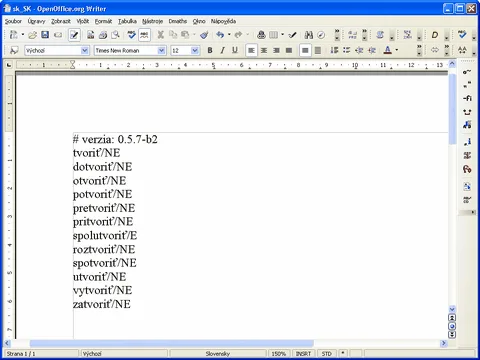480x360 pixels.
Task: Select Align Right
Action: coord(276,50)
